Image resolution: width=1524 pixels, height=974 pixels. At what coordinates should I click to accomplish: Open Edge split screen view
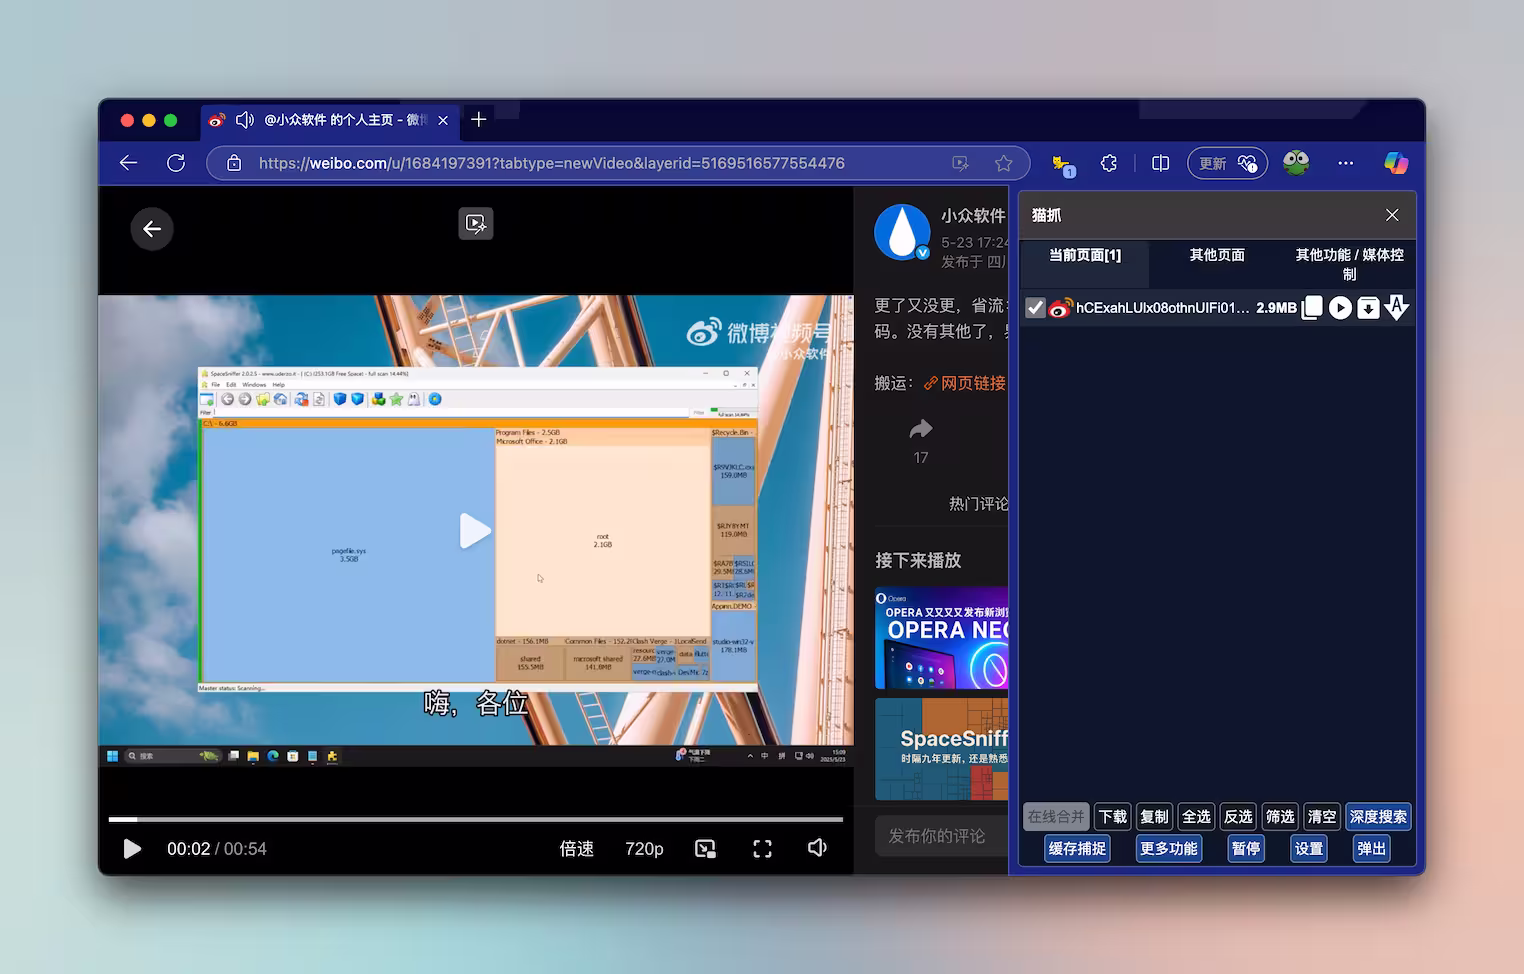tap(1160, 163)
